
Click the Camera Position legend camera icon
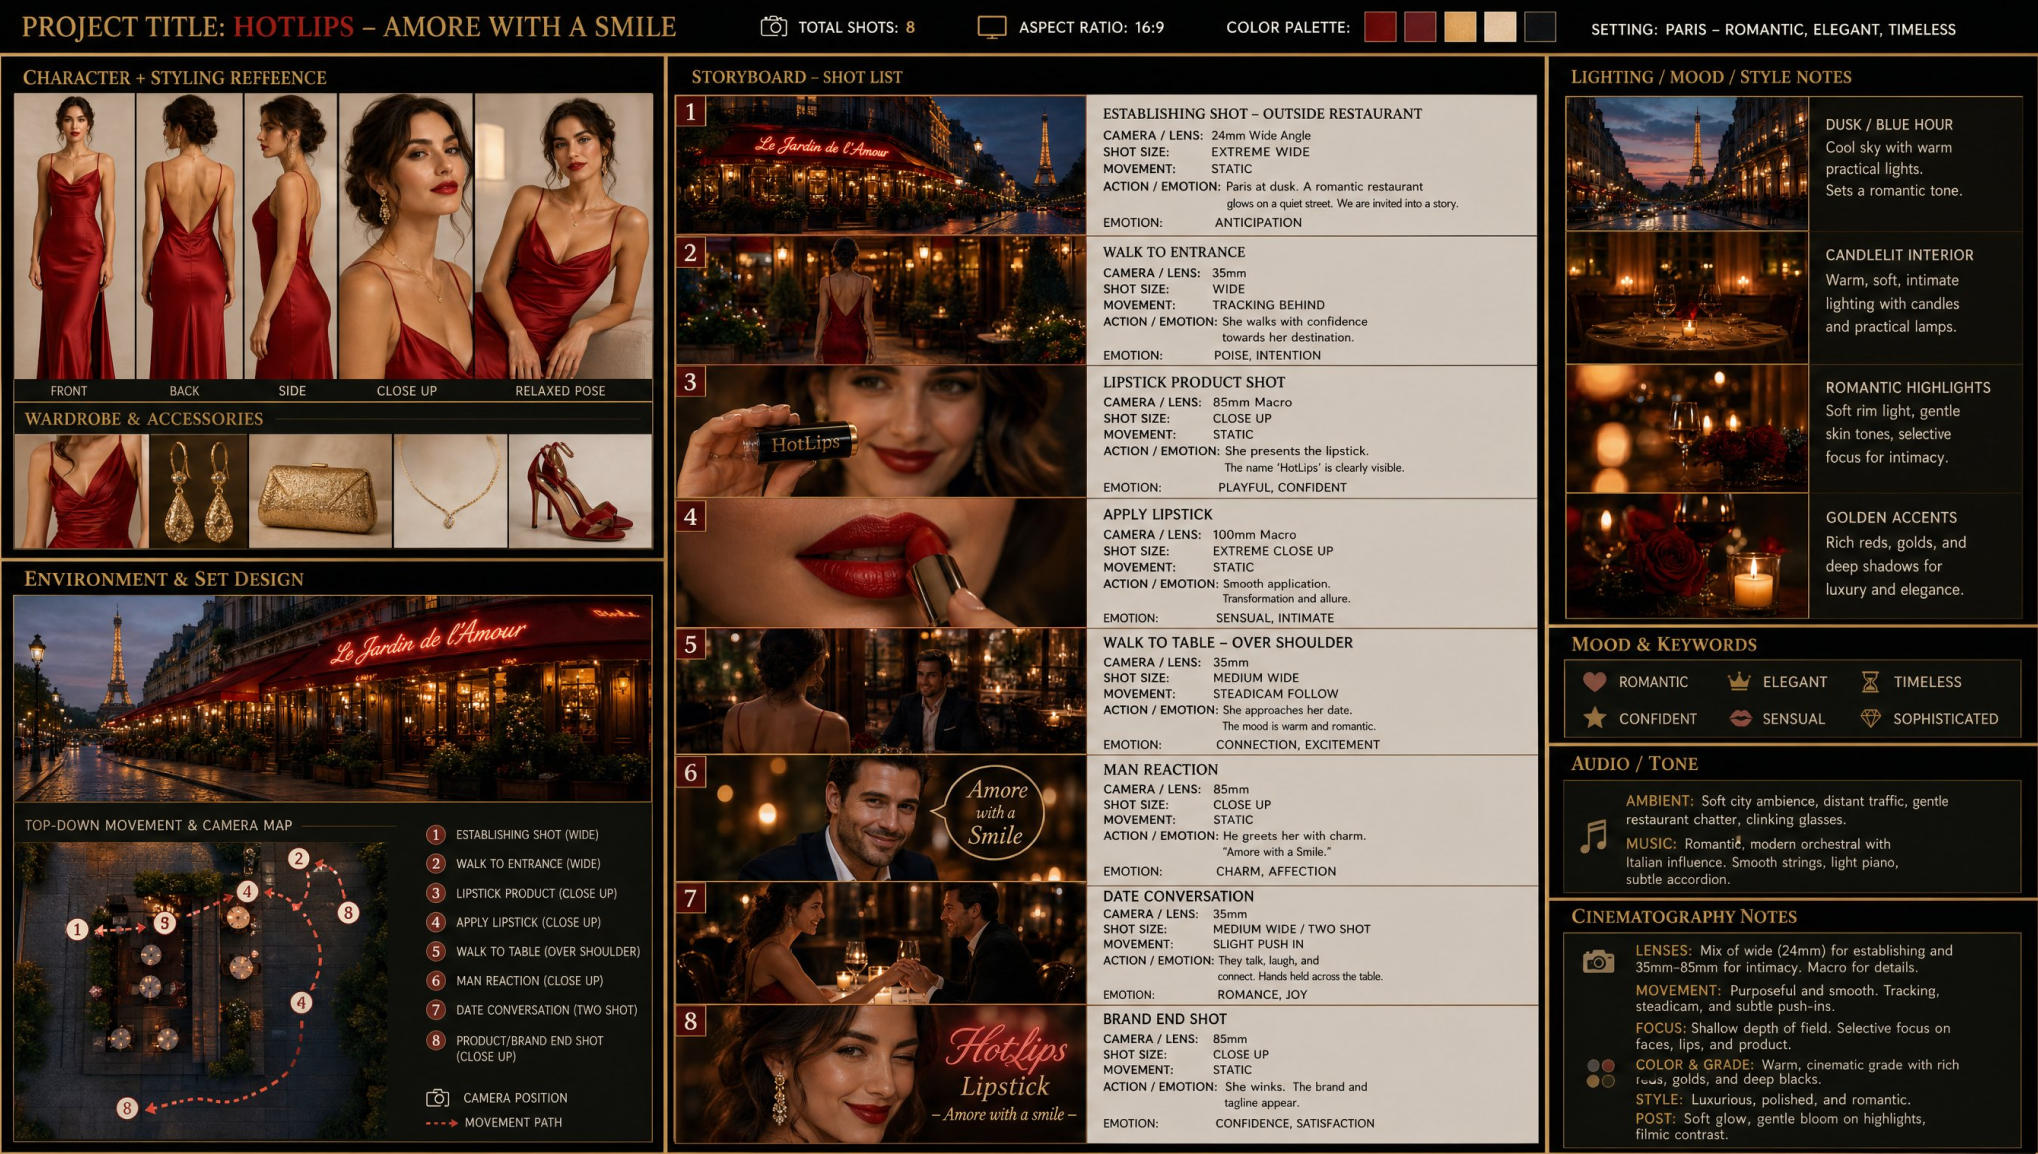[x=437, y=1098]
